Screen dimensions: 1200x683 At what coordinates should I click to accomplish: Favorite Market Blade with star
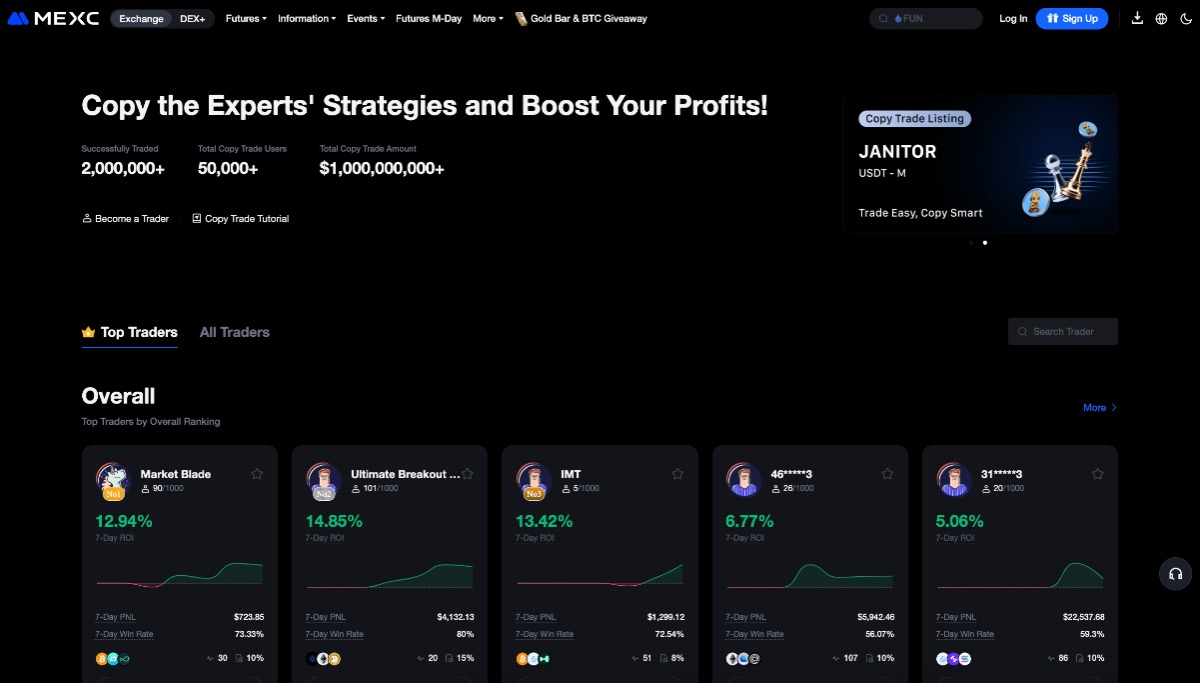[257, 474]
